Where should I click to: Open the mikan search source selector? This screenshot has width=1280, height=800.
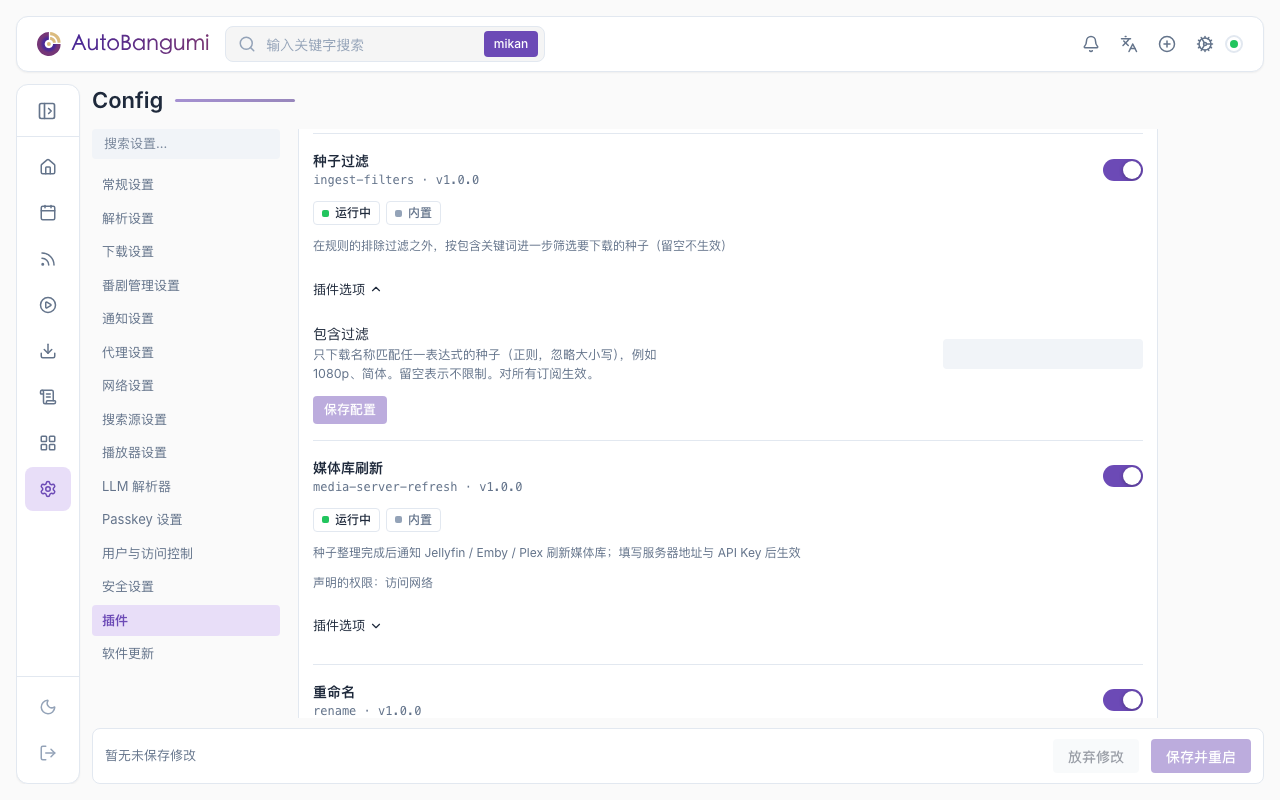(x=511, y=44)
